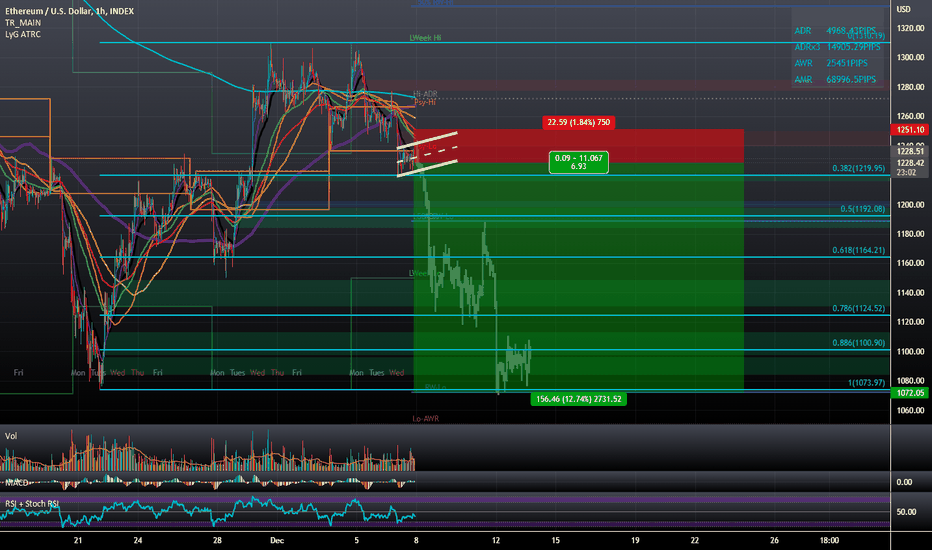Select the LyG ATRC indicator label

click(x=23, y=34)
